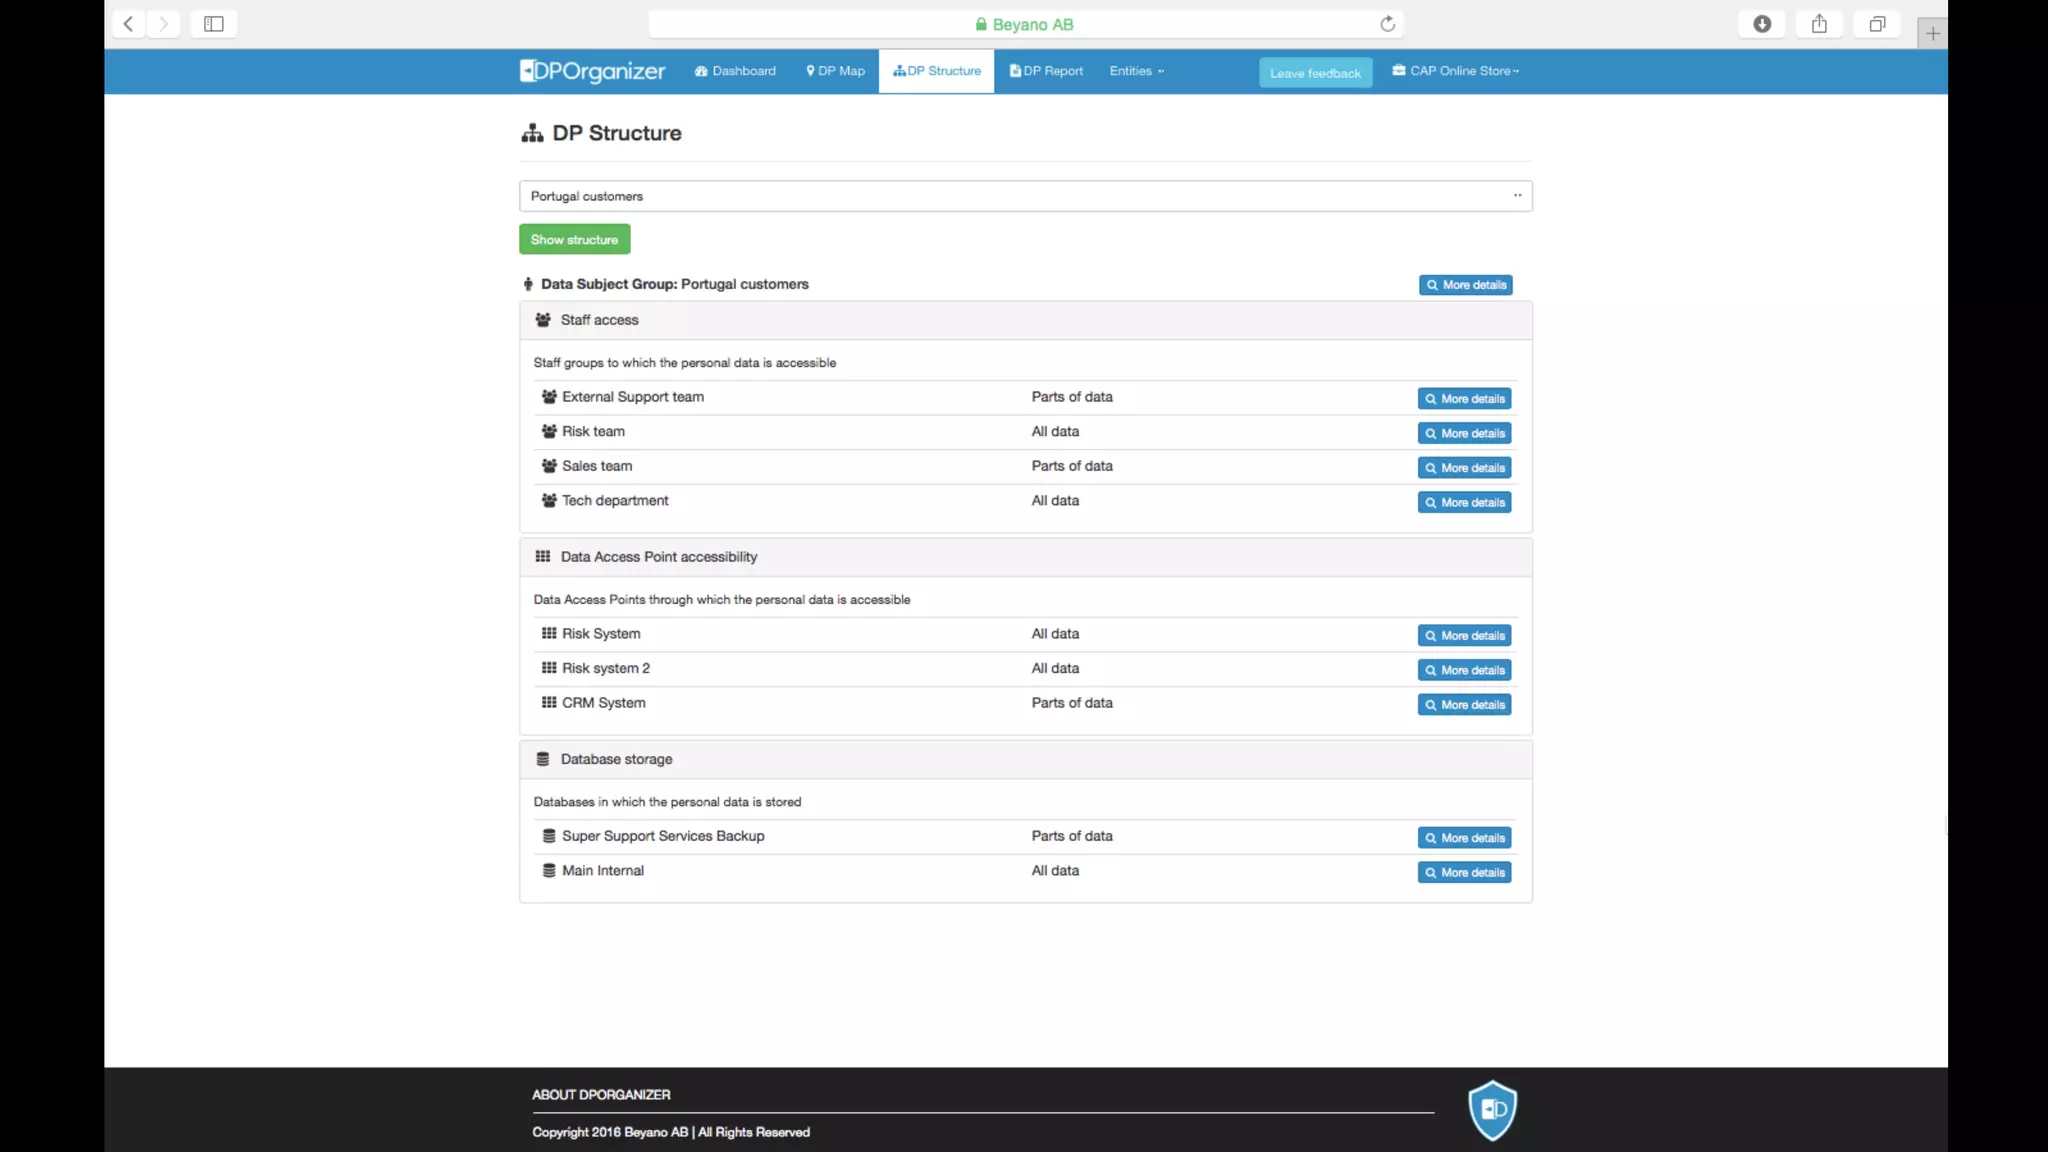Image resolution: width=2048 pixels, height=1152 pixels.
Task: Switch to the DP Map tab
Action: click(x=835, y=71)
